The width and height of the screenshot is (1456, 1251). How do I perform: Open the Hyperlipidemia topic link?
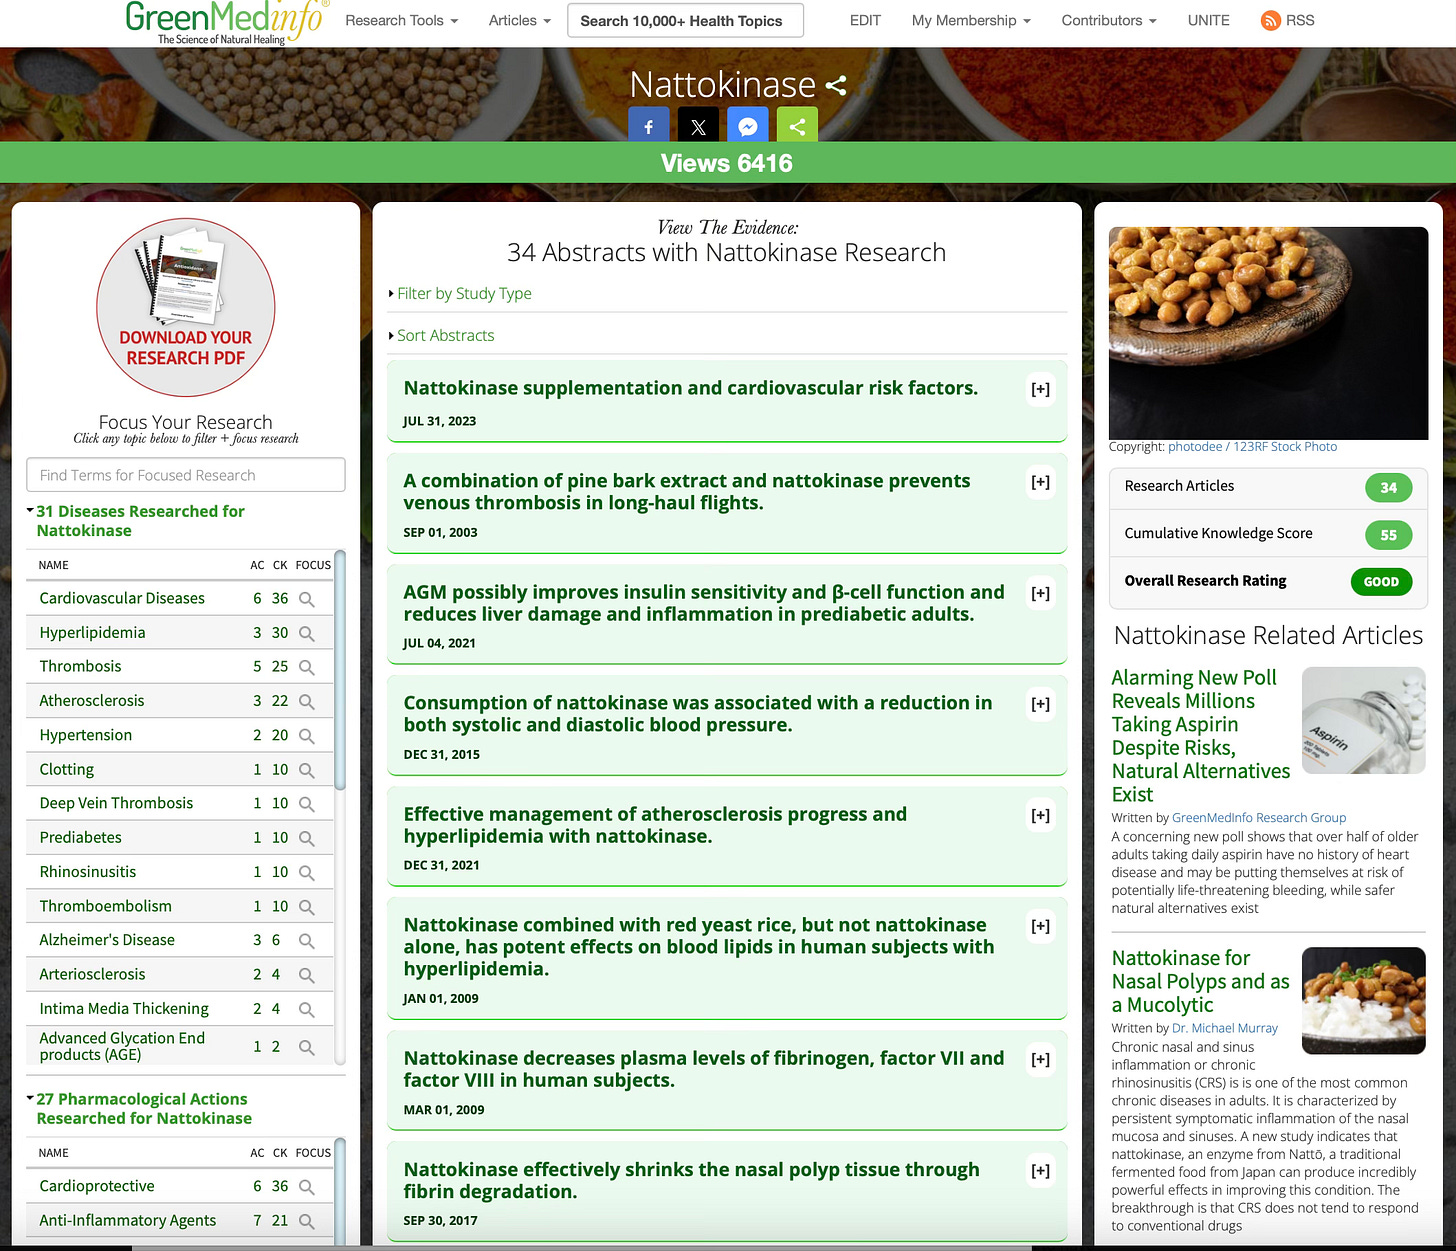tap(92, 632)
